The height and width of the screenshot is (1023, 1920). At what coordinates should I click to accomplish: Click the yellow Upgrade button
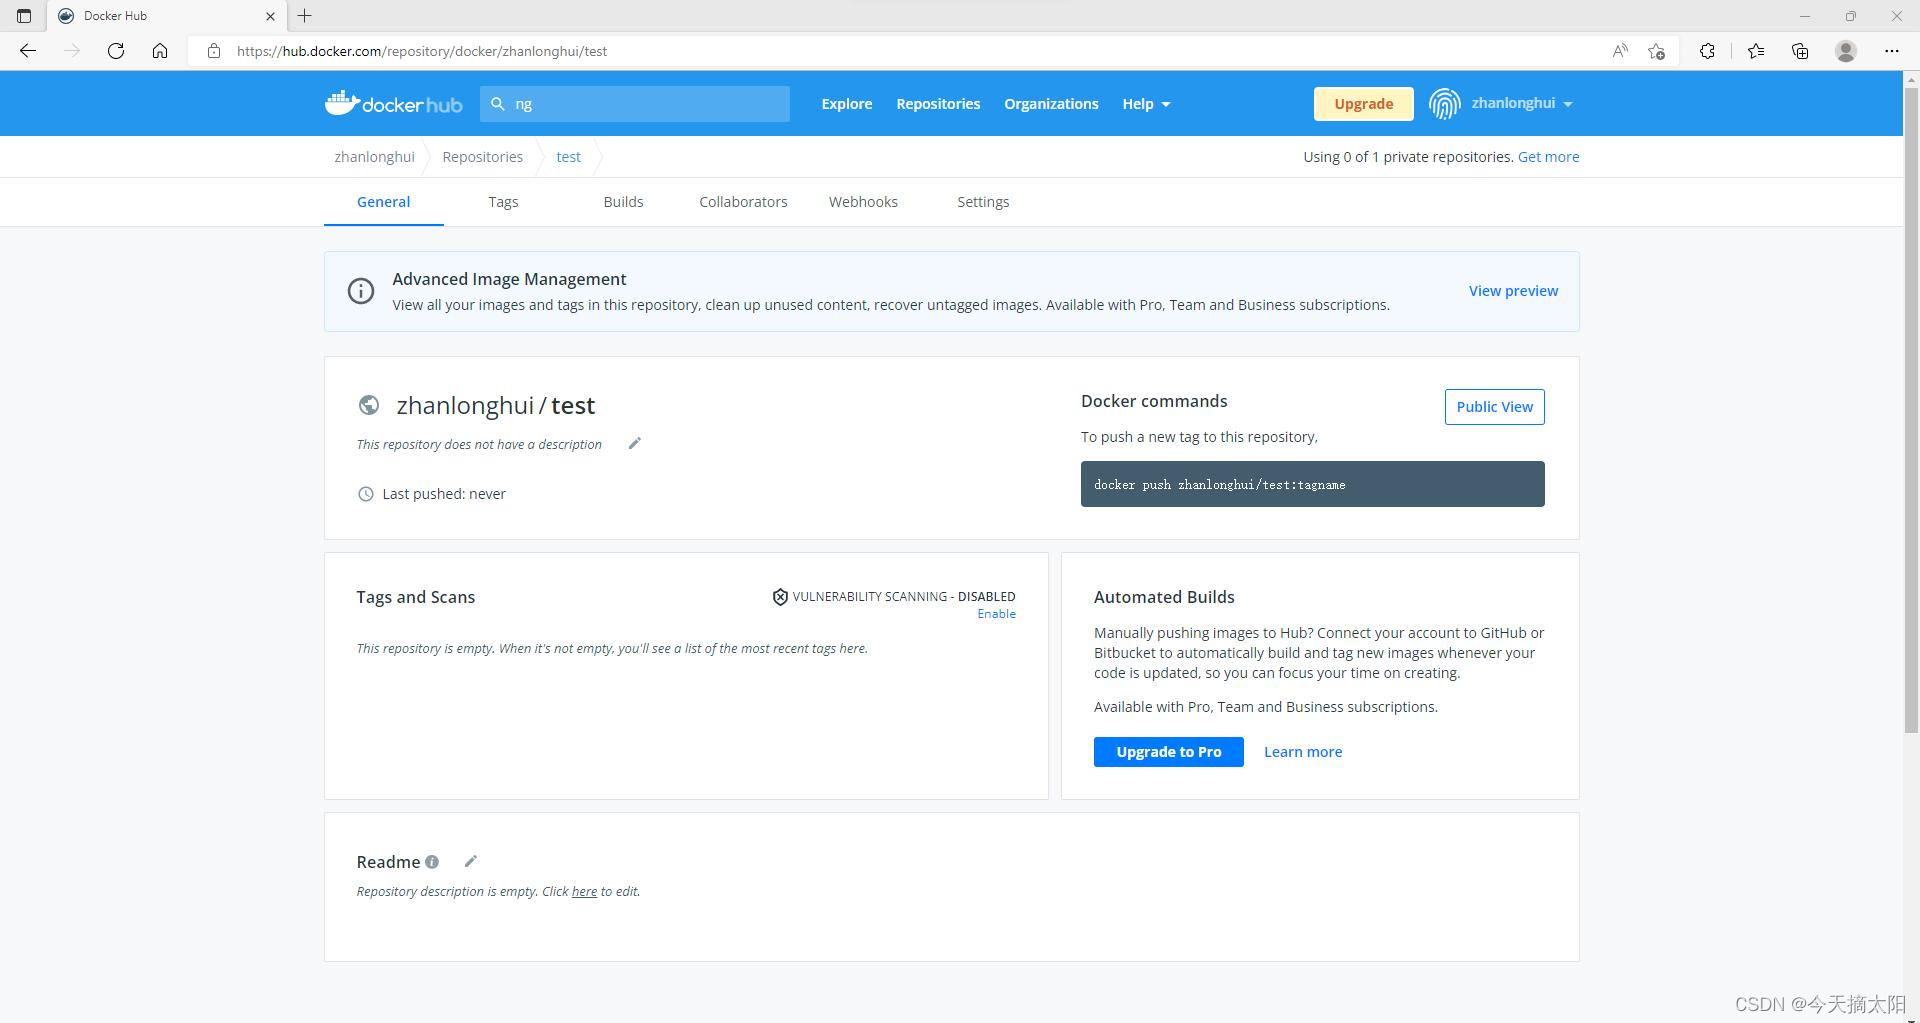1364,104
